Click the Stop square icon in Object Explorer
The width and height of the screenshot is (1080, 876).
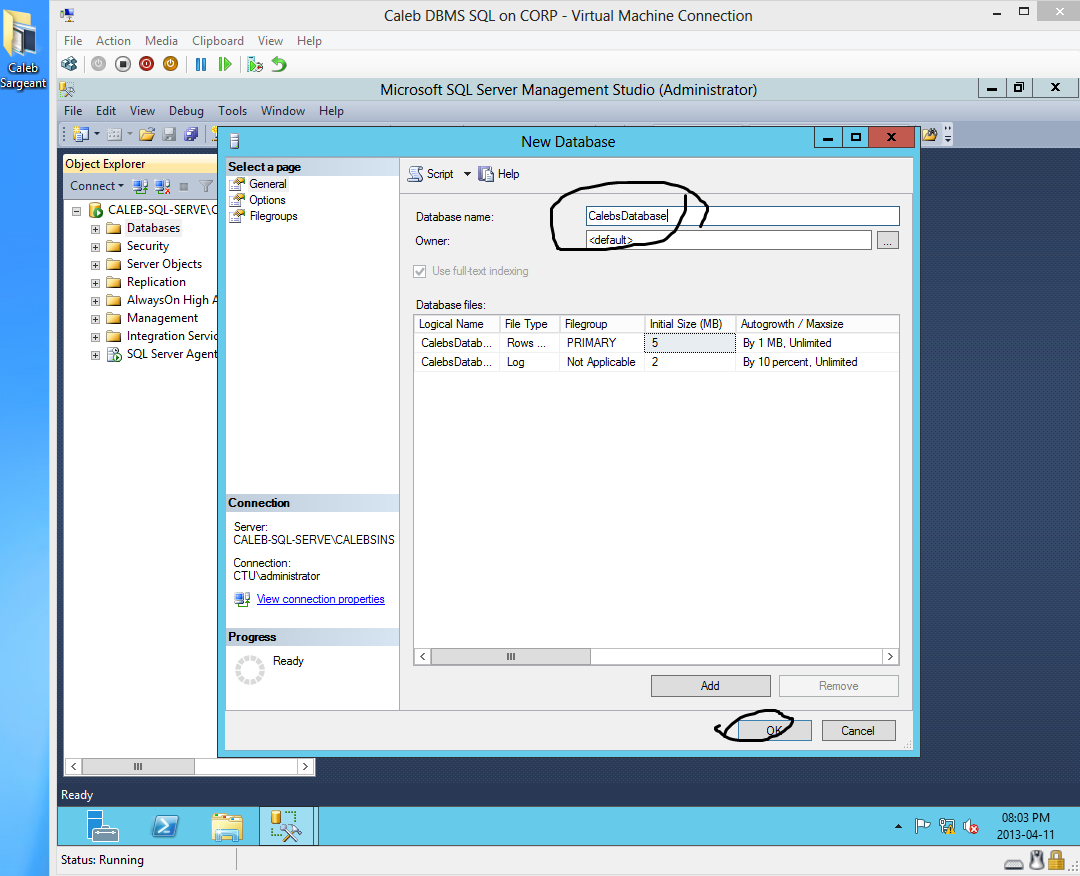point(184,186)
